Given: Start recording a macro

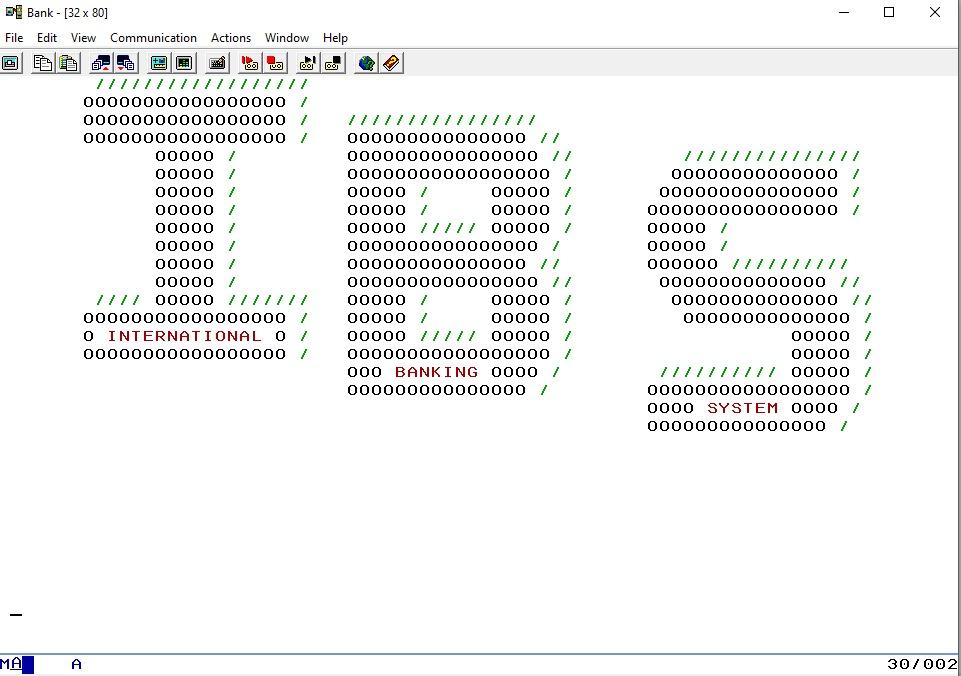Looking at the screenshot, I should [249, 63].
